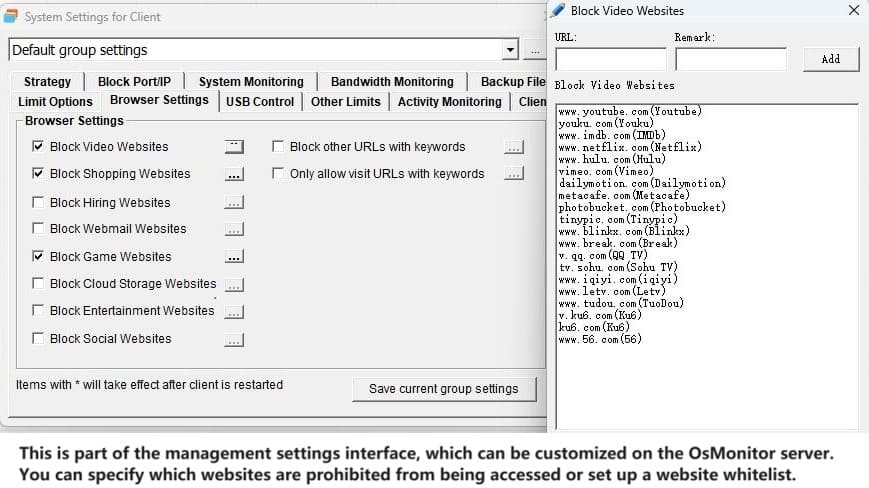Screen dimensions: 869x488
Task: Select www.hulu.com(Hulu) list entry
Action: pyautogui.click(x=612, y=160)
